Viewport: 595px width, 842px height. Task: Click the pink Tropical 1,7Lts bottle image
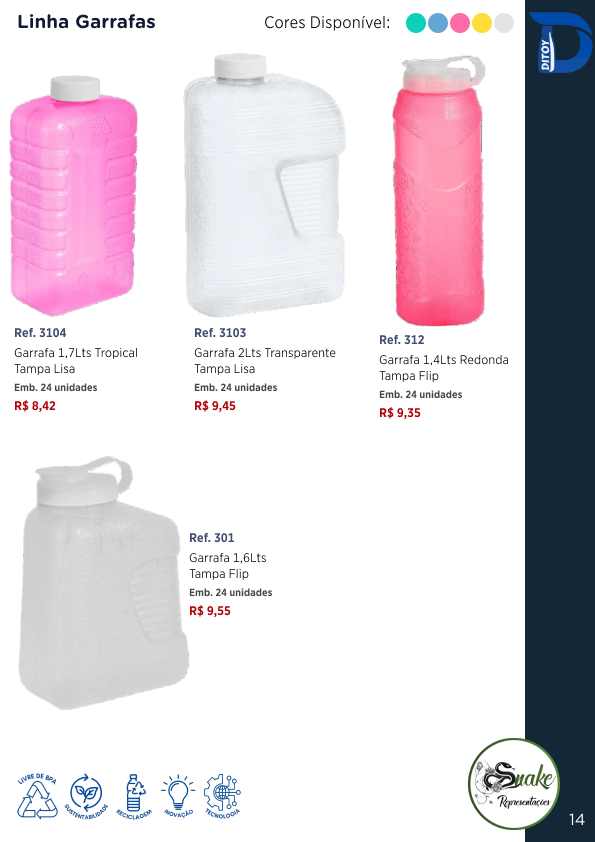pyautogui.click(x=73, y=195)
